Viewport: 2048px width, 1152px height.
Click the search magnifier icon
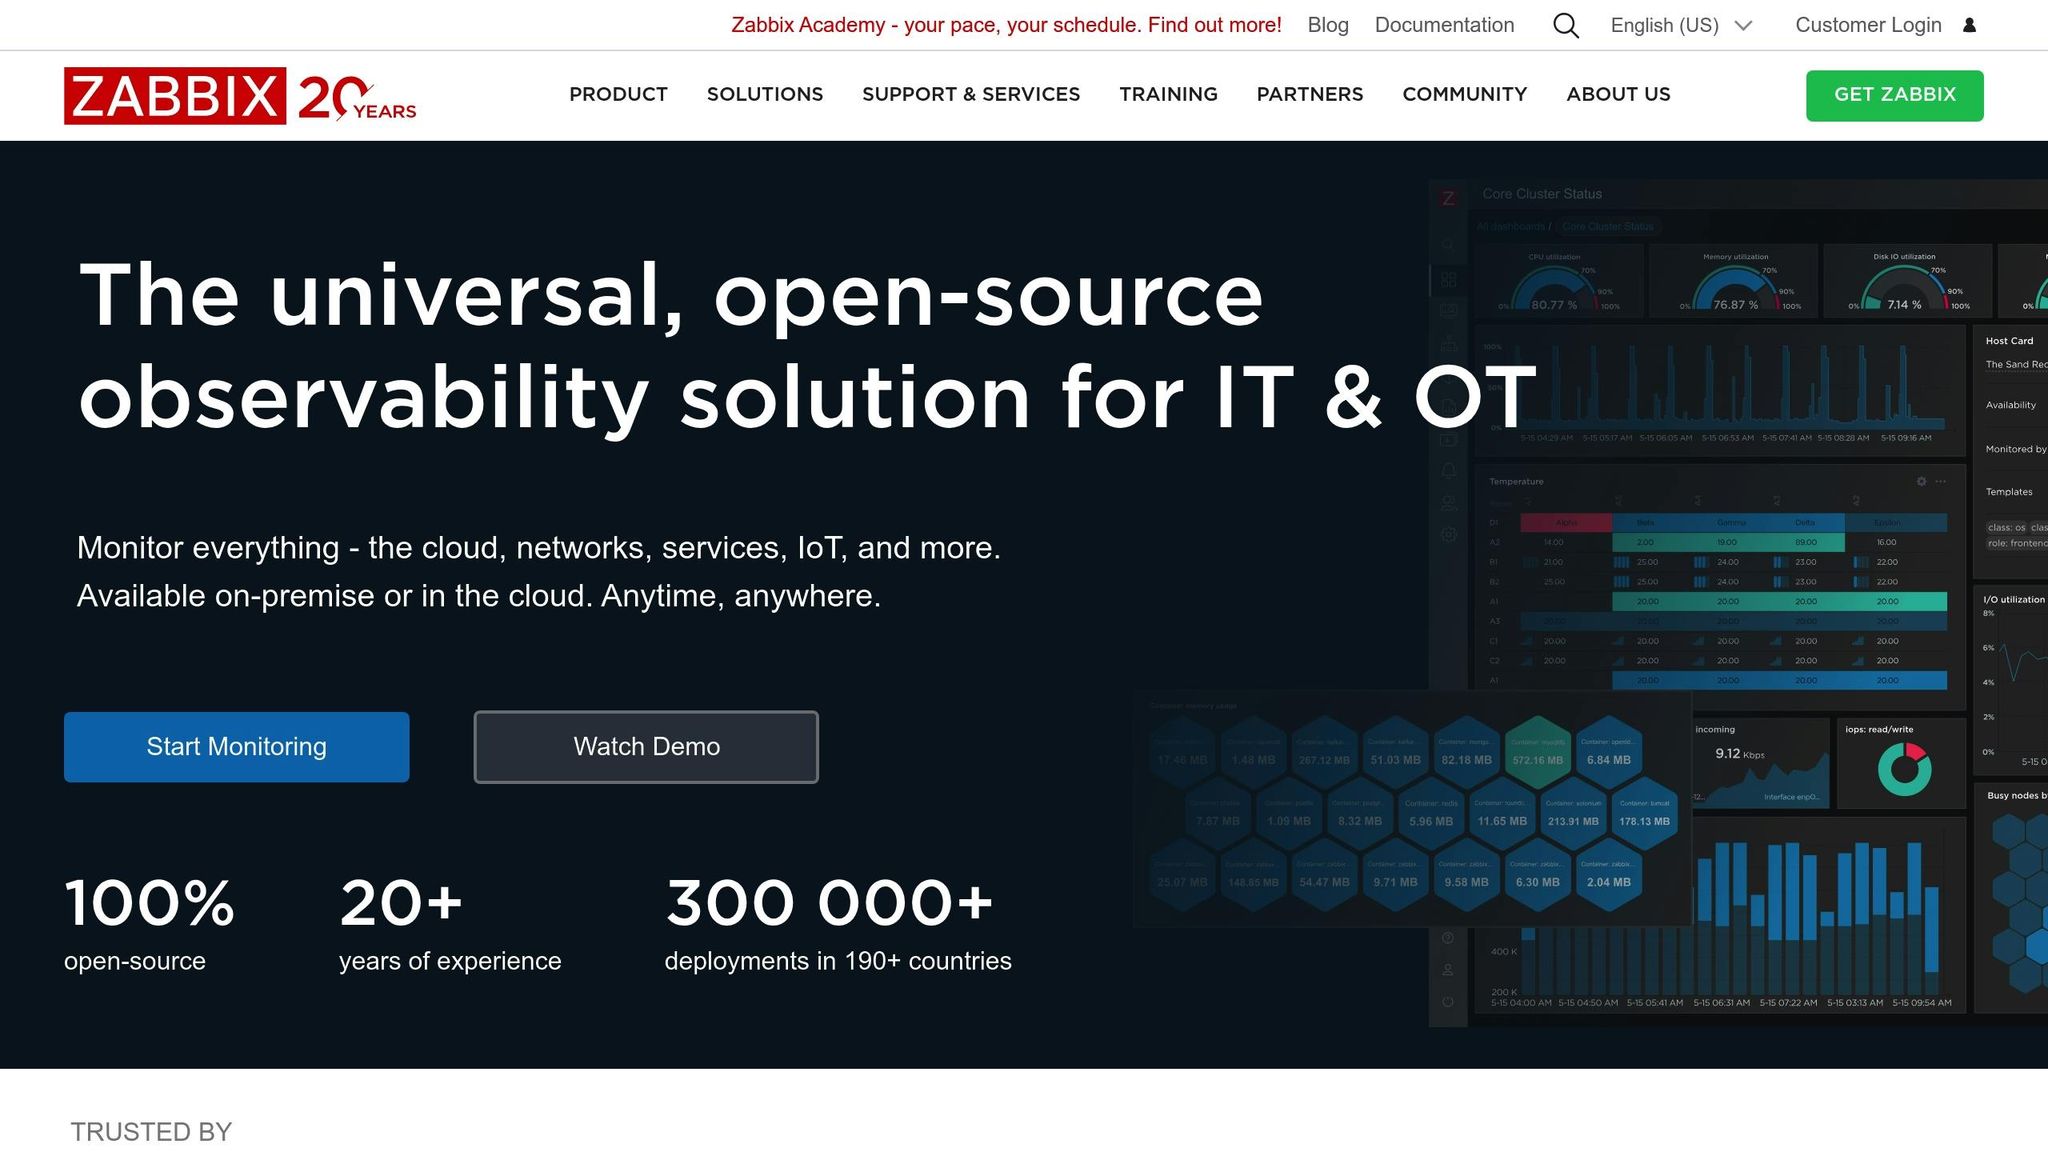[x=1565, y=25]
